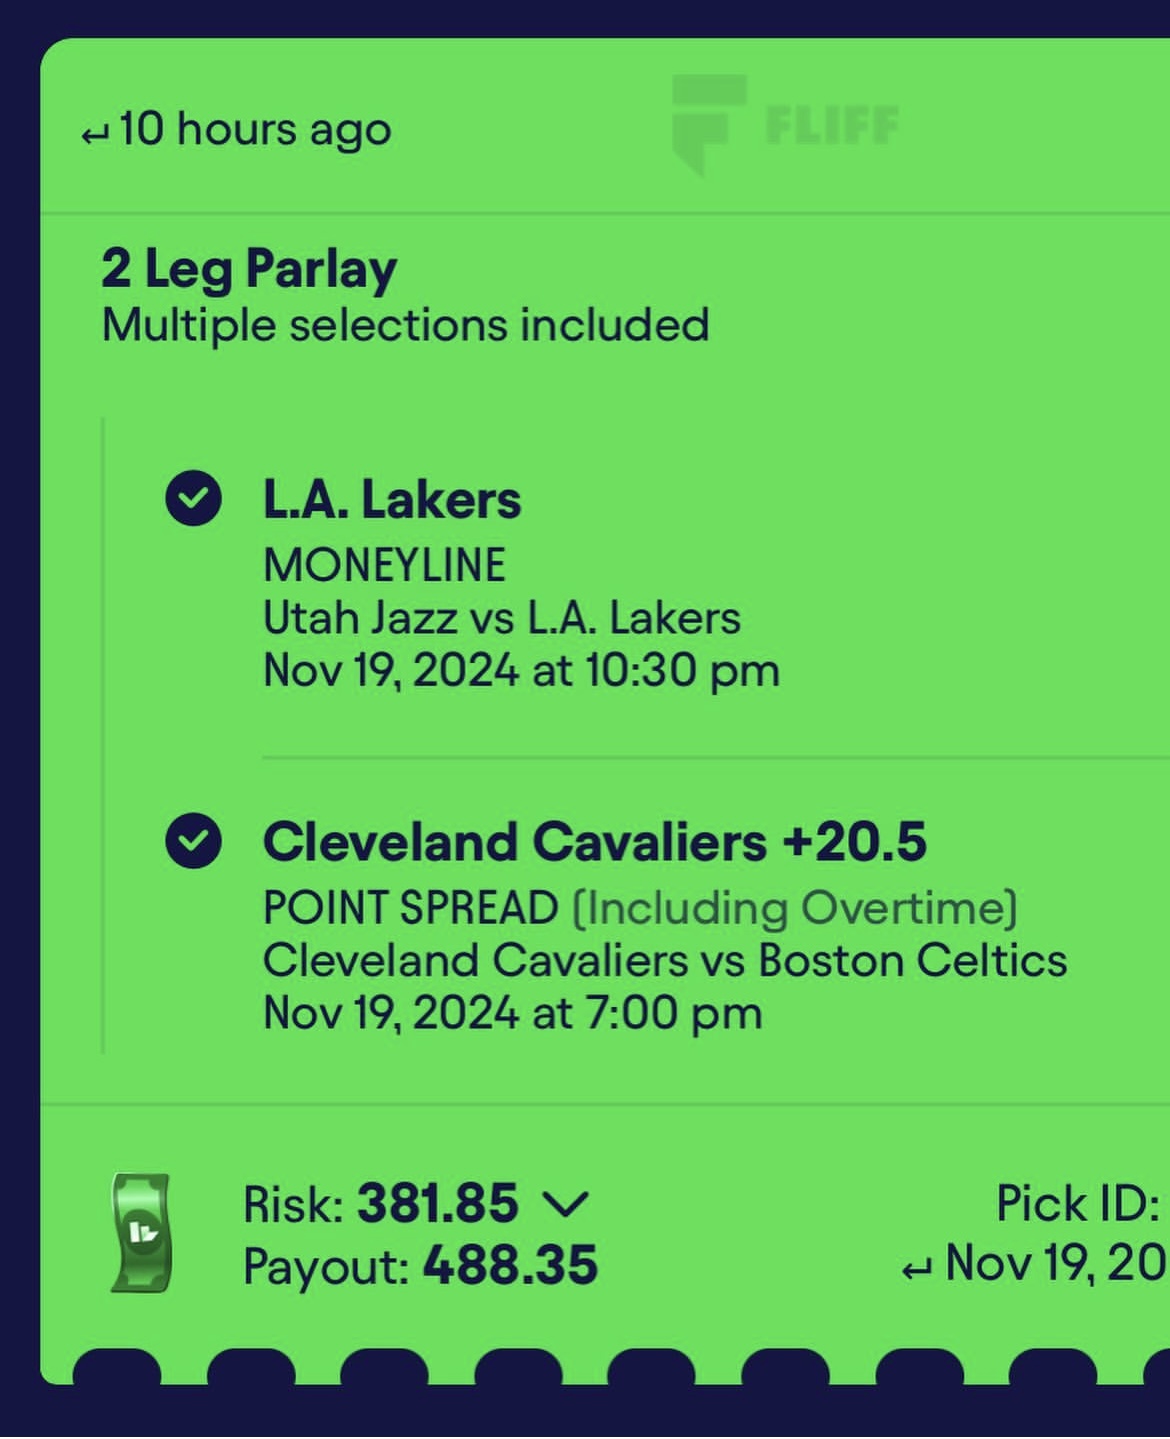This screenshot has height=1439, width=1170.
Task: Click 'Multiple selections included' subtitle
Action: coord(405,325)
